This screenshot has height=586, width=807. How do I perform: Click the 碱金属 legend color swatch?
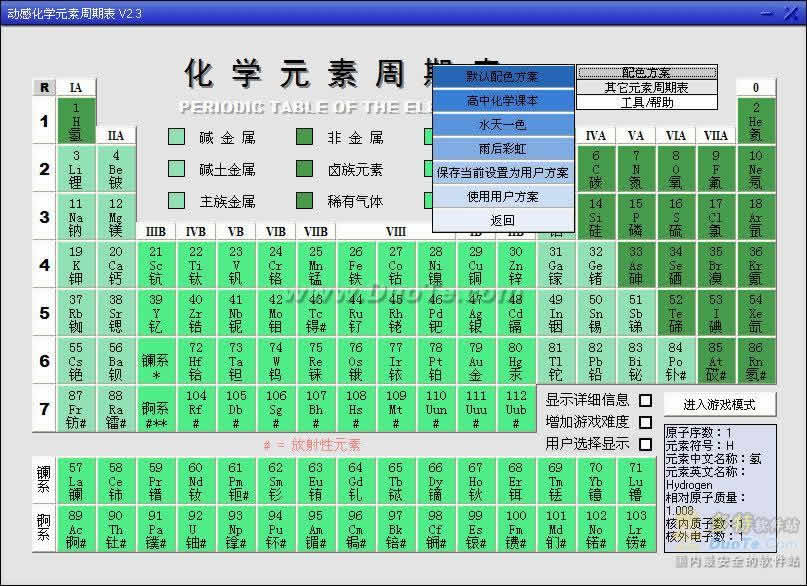point(177,137)
